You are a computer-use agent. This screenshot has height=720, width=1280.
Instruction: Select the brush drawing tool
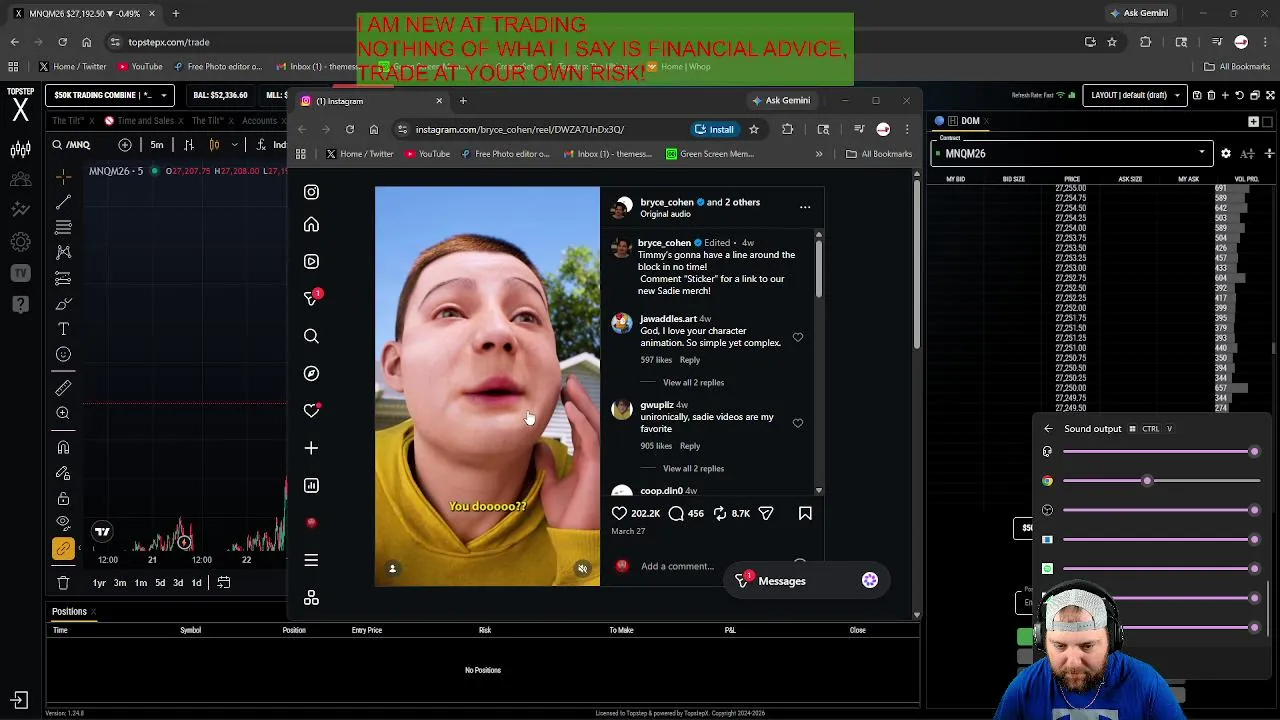(x=63, y=303)
